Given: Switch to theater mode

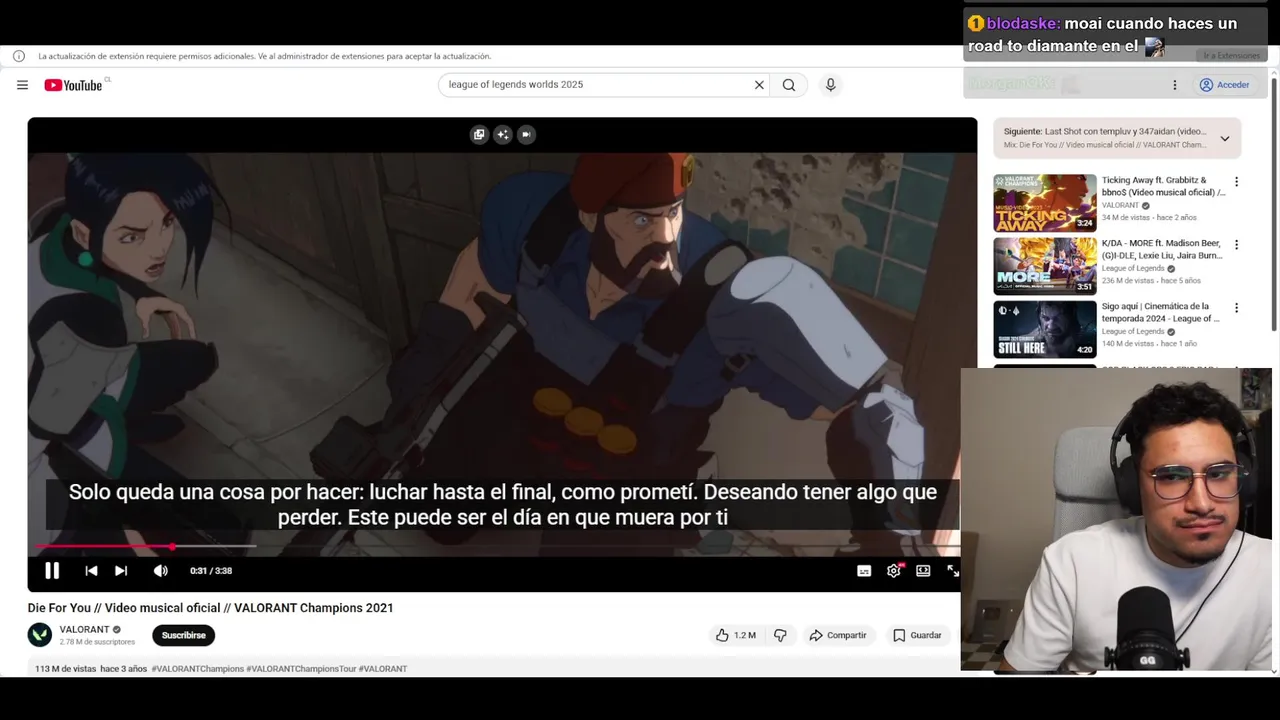Looking at the screenshot, I should [923, 571].
